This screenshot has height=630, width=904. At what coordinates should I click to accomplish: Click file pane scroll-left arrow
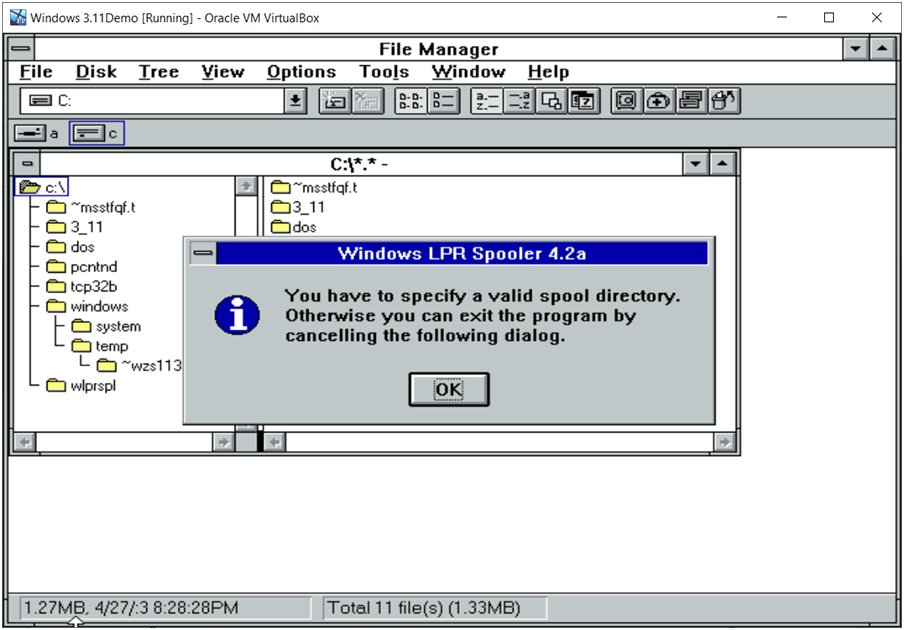coord(275,442)
